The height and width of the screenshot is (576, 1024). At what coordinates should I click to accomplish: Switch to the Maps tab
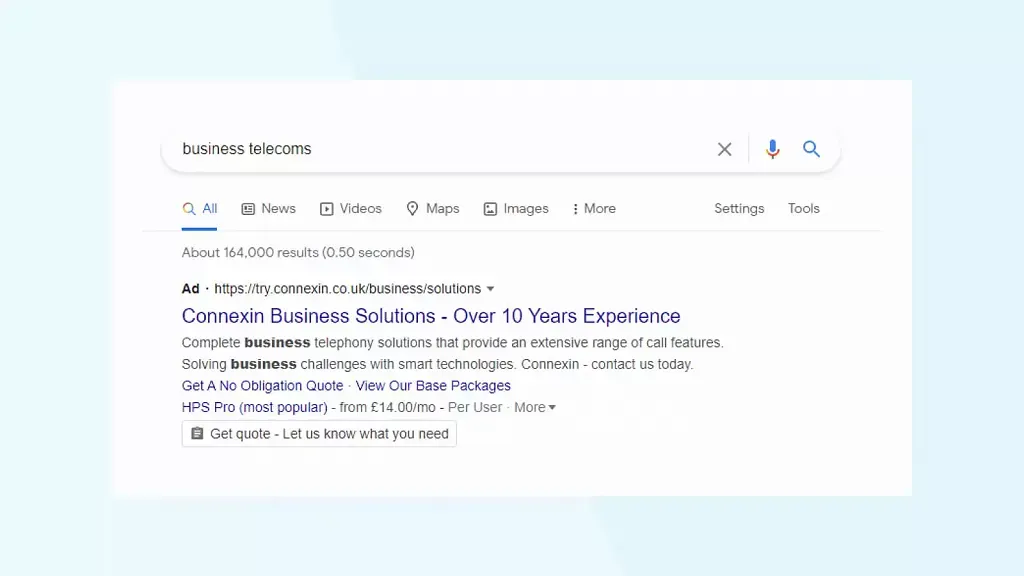tap(432, 209)
